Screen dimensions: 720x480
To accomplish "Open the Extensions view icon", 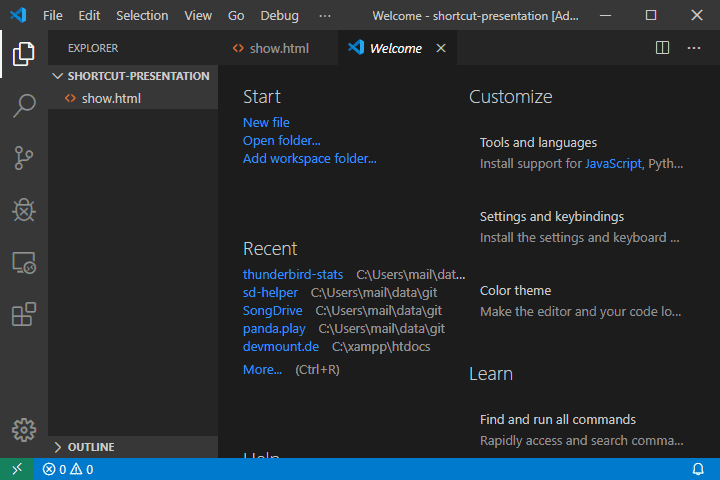I will click(24, 315).
